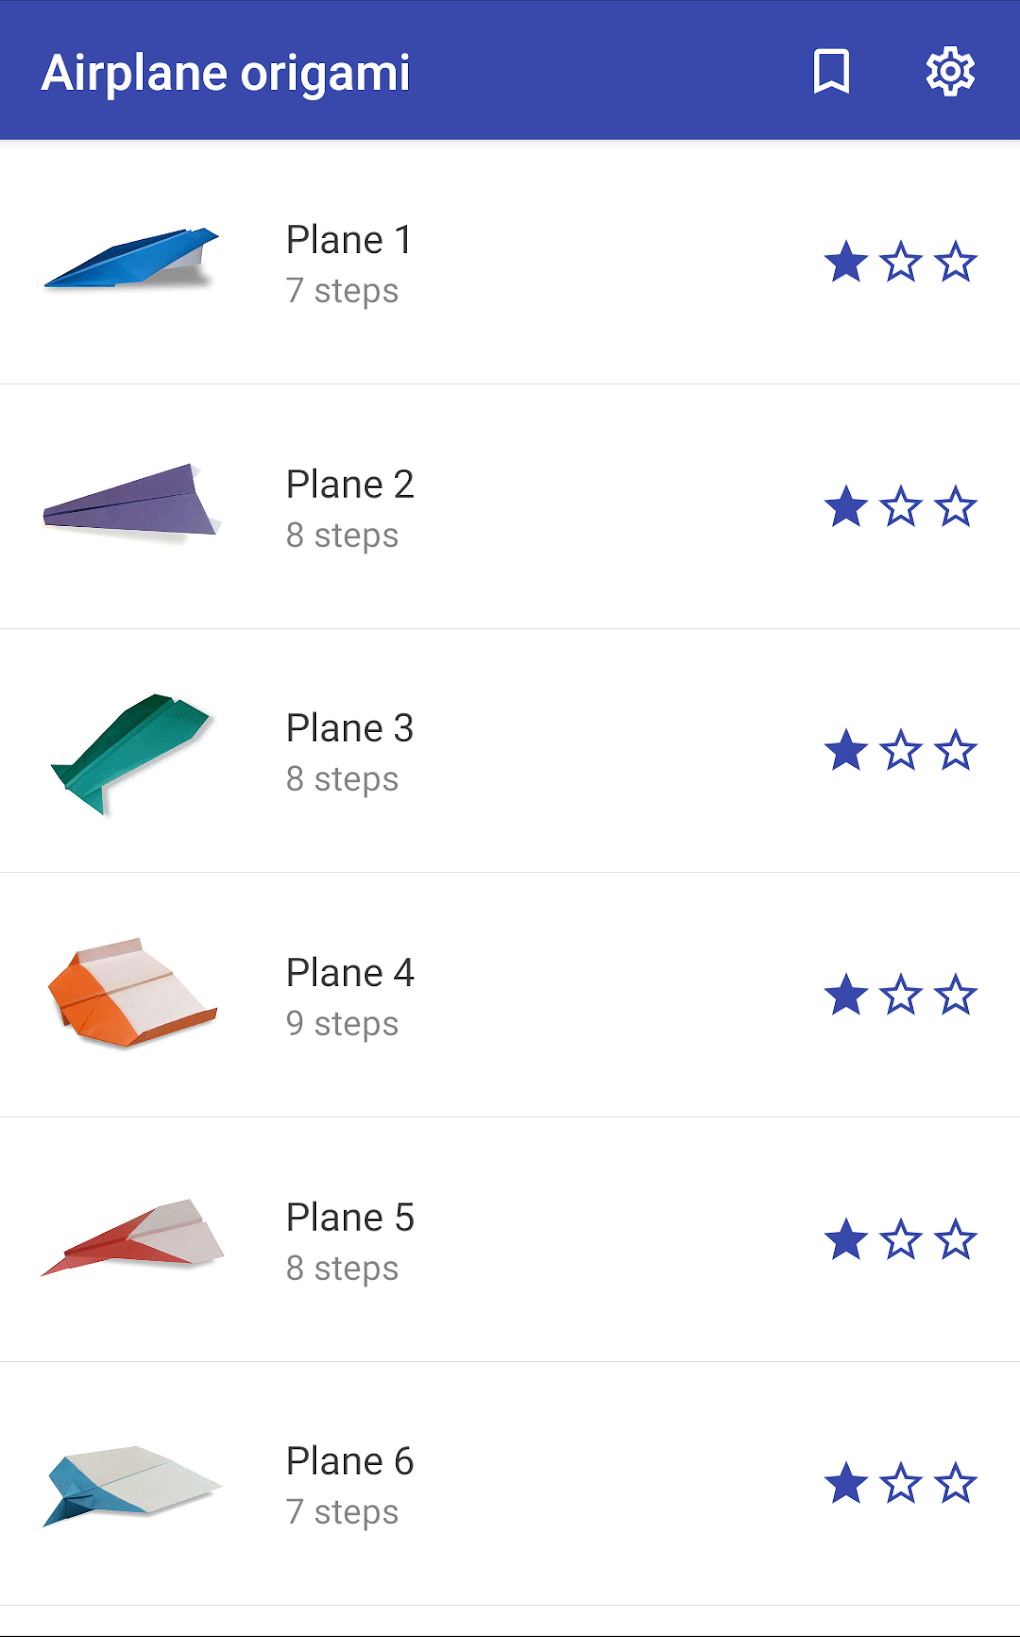The height and width of the screenshot is (1637, 1020).
Task: Select the Plane 1 title
Action: coord(348,240)
